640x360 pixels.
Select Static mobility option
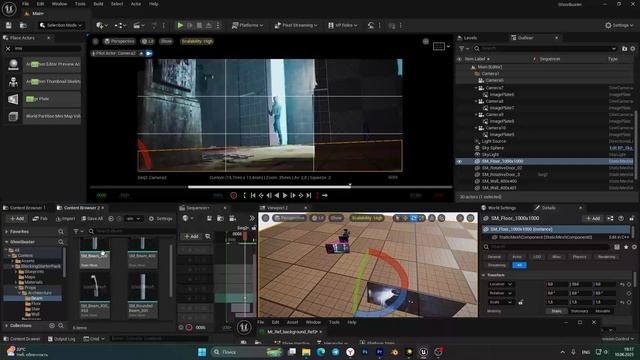556,311
